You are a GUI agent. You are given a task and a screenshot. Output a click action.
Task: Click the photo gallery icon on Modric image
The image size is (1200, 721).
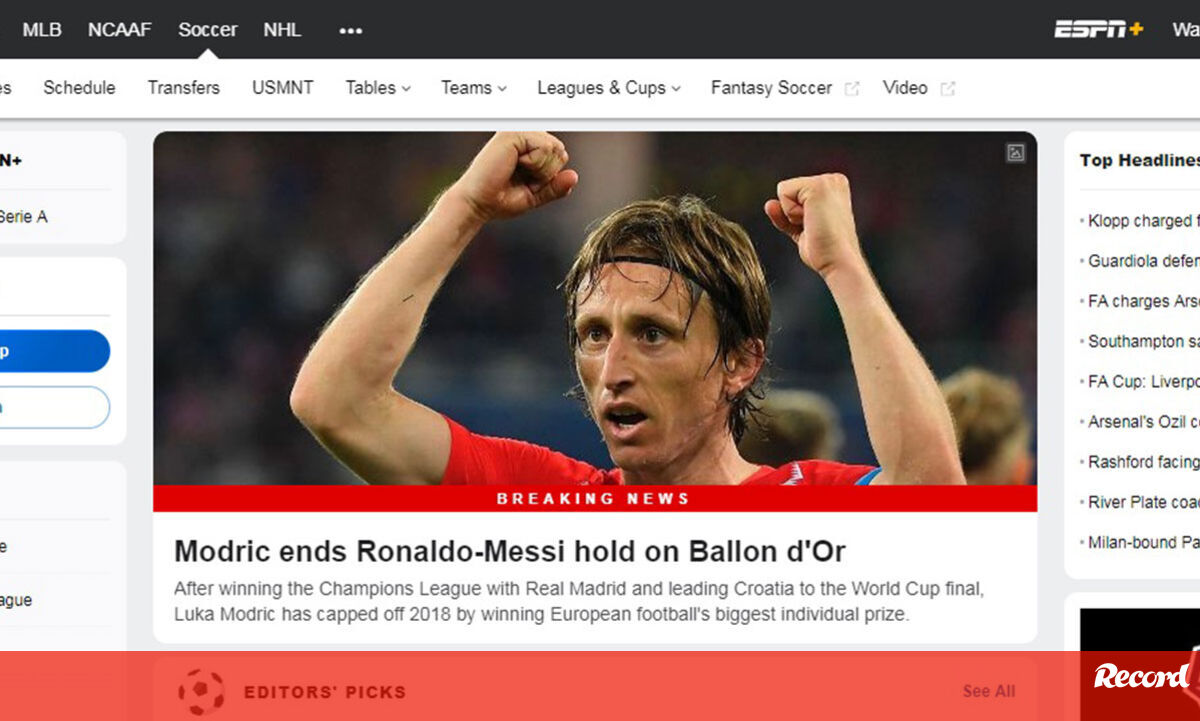pyautogui.click(x=1015, y=153)
